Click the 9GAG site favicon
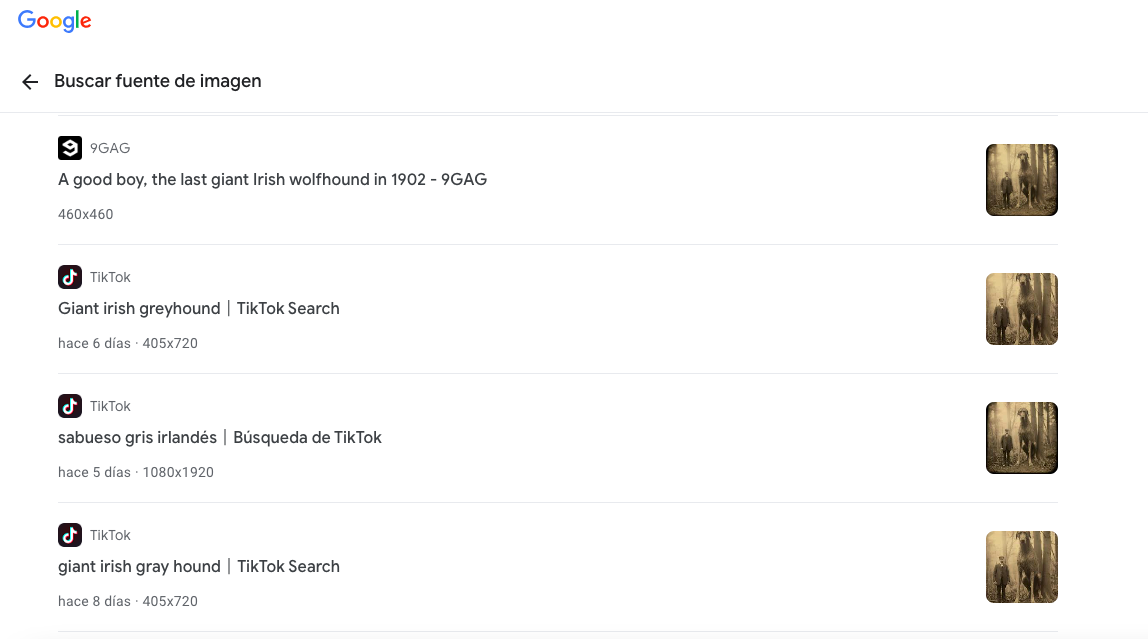1148x639 pixels. (69, 148)
